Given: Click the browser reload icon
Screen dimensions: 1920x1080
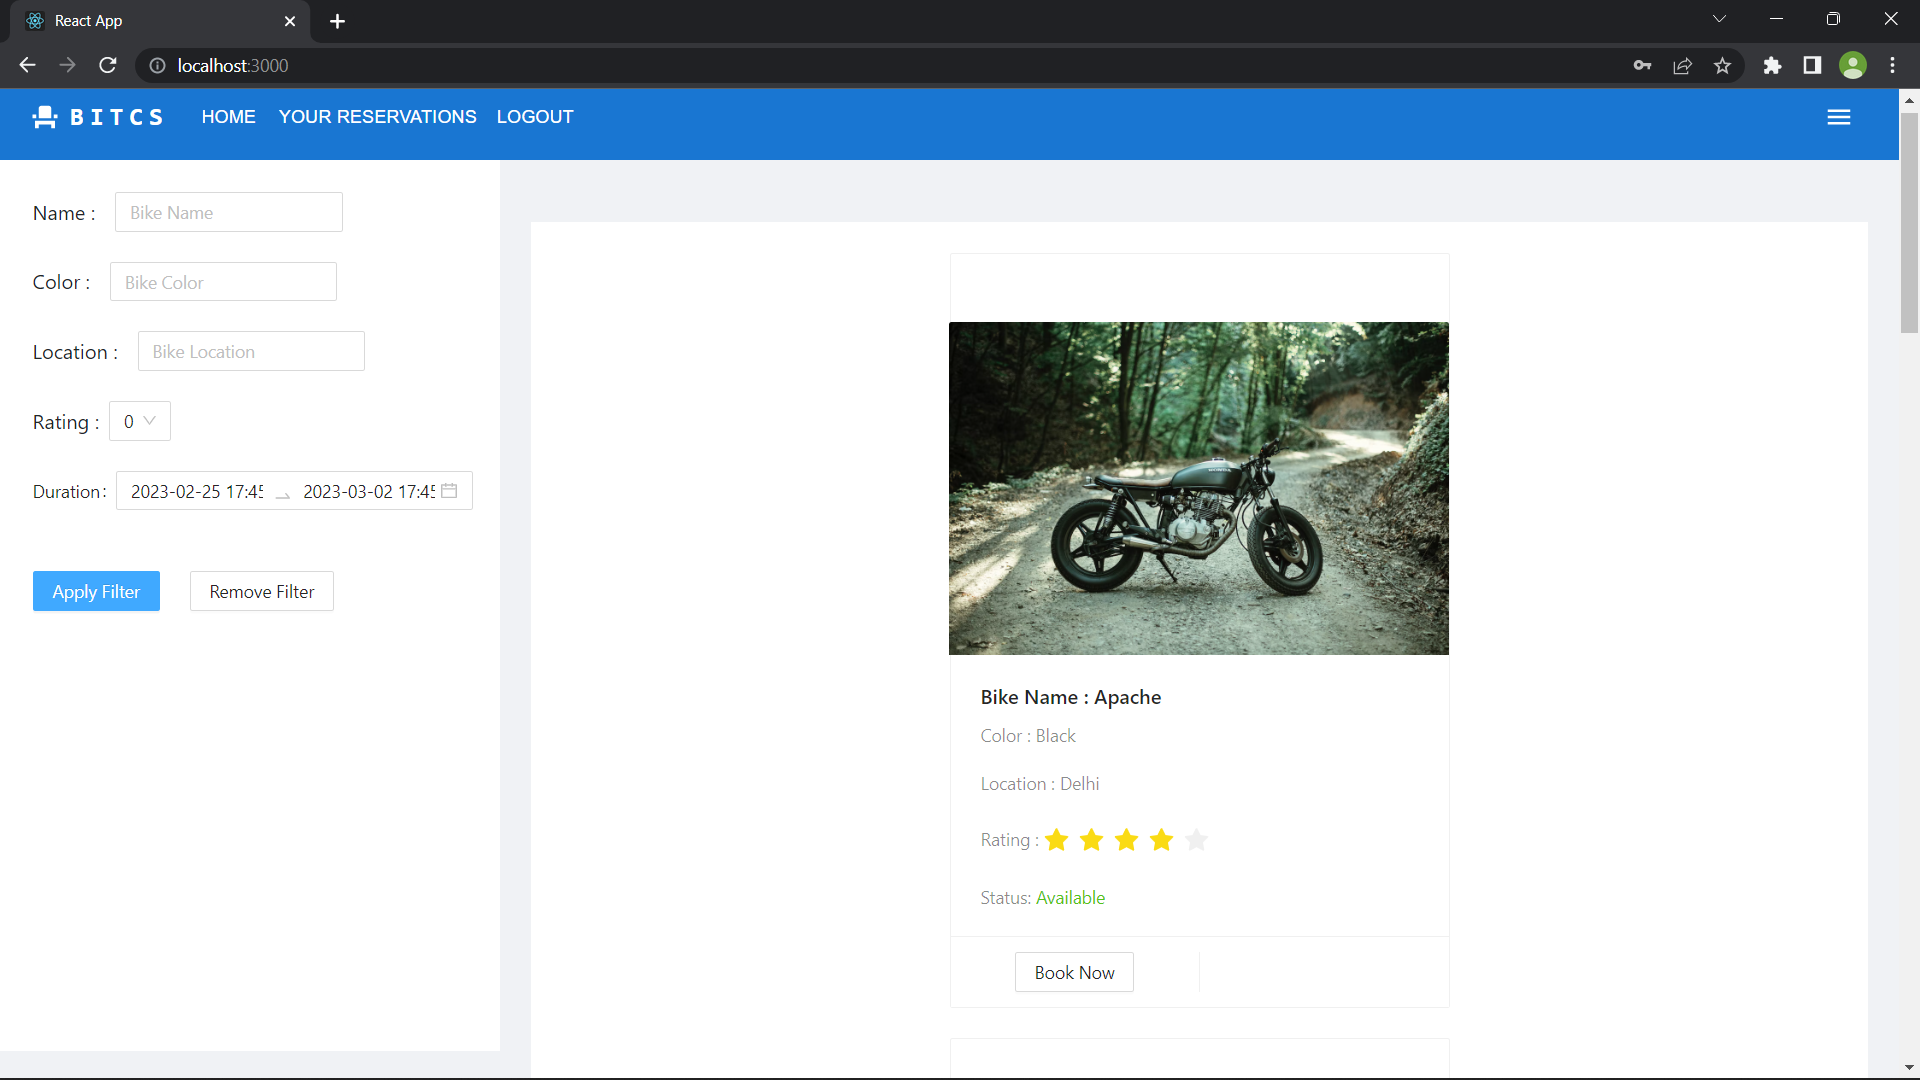Looking at the screenshot, I should 107,65.
